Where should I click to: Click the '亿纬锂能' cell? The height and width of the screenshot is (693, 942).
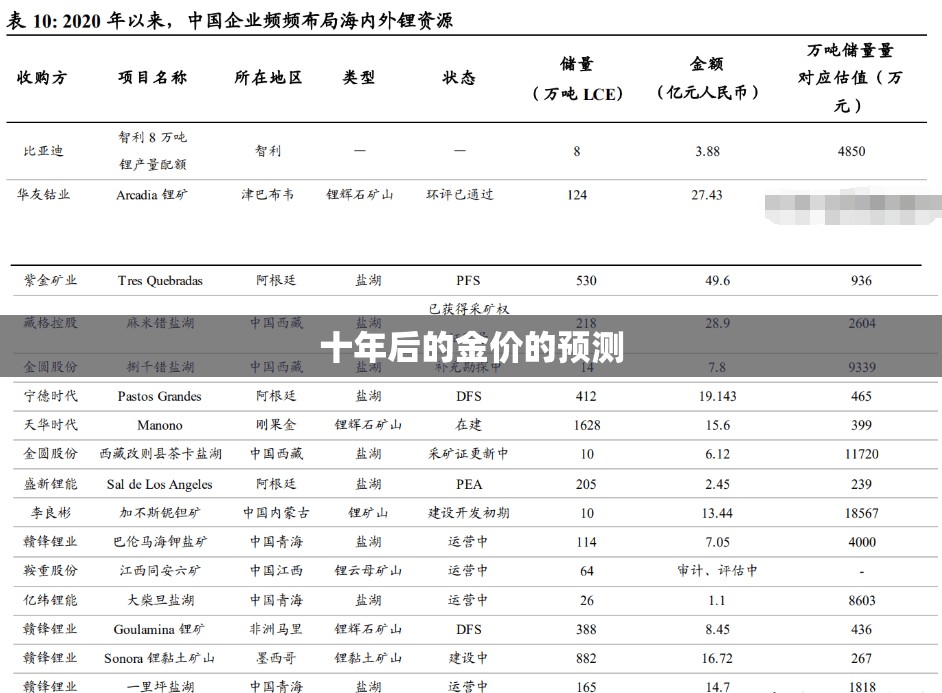50,600
